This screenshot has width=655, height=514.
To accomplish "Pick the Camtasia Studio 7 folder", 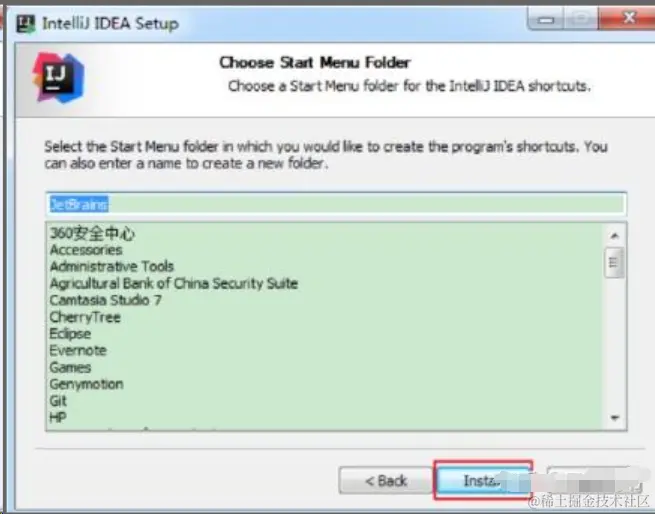I will click(105, 300).
